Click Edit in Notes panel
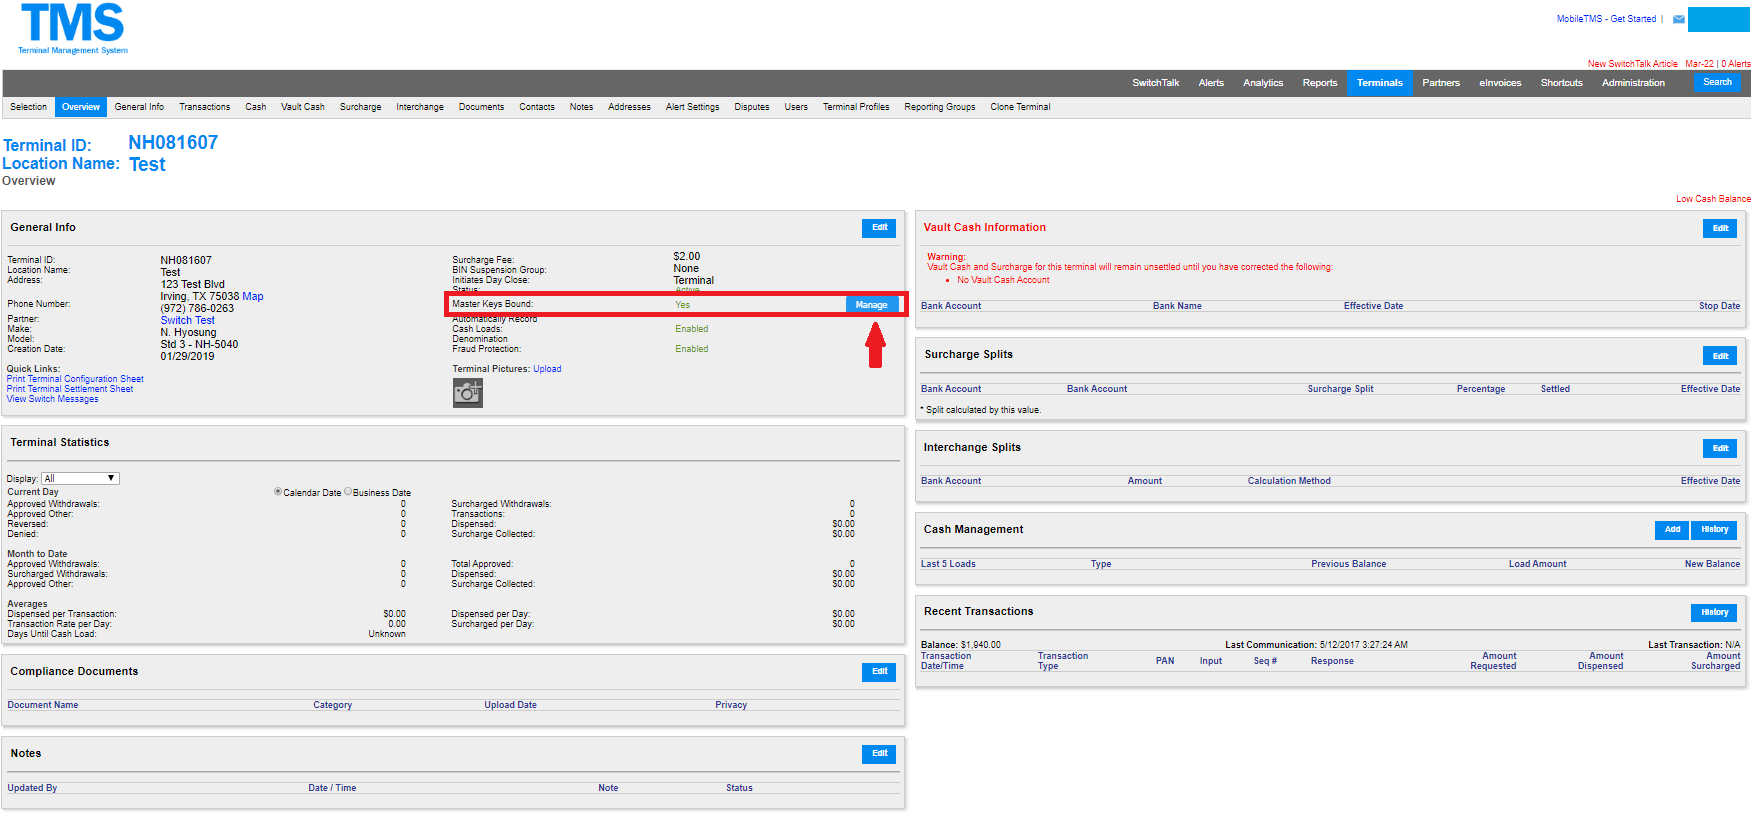This screenshot has height=813, width=1761. (x=879, y=754)
